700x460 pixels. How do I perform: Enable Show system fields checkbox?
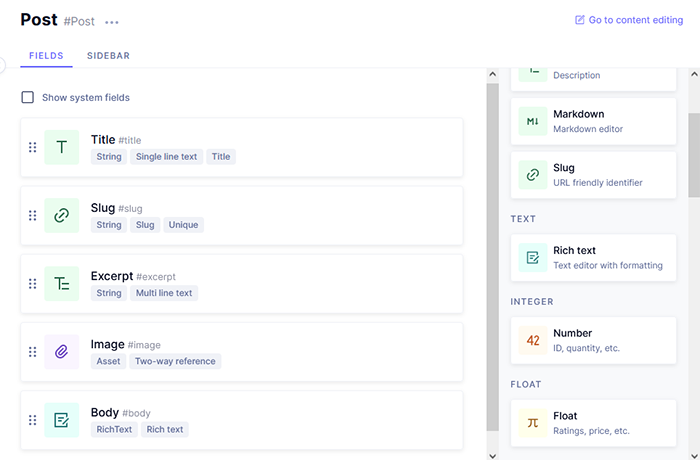click(x=28, y=97)
